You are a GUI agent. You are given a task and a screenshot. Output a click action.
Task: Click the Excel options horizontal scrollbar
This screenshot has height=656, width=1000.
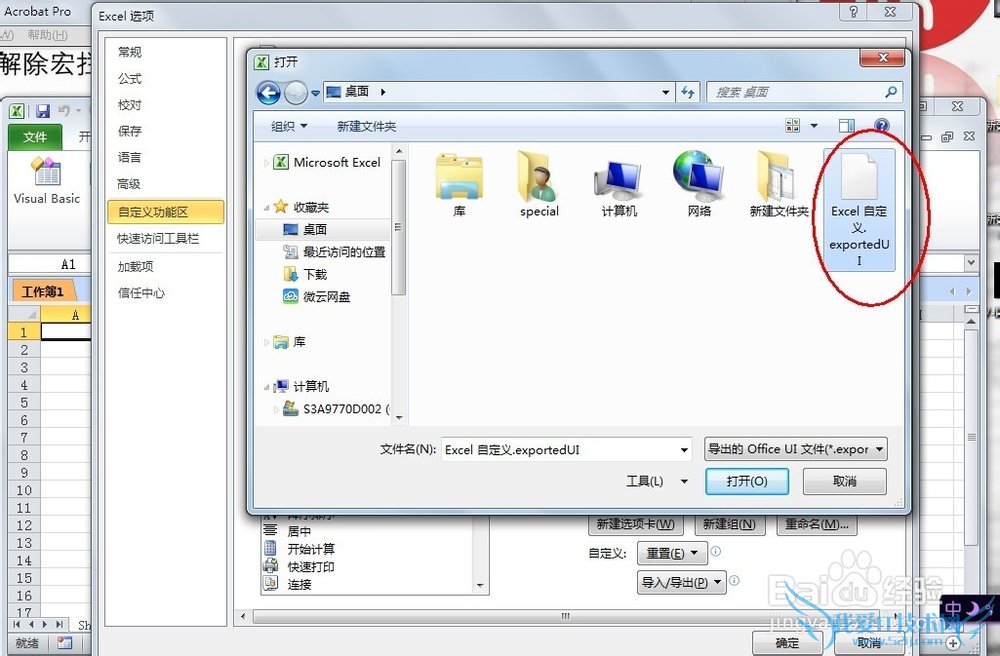click(x=566, y=616)
